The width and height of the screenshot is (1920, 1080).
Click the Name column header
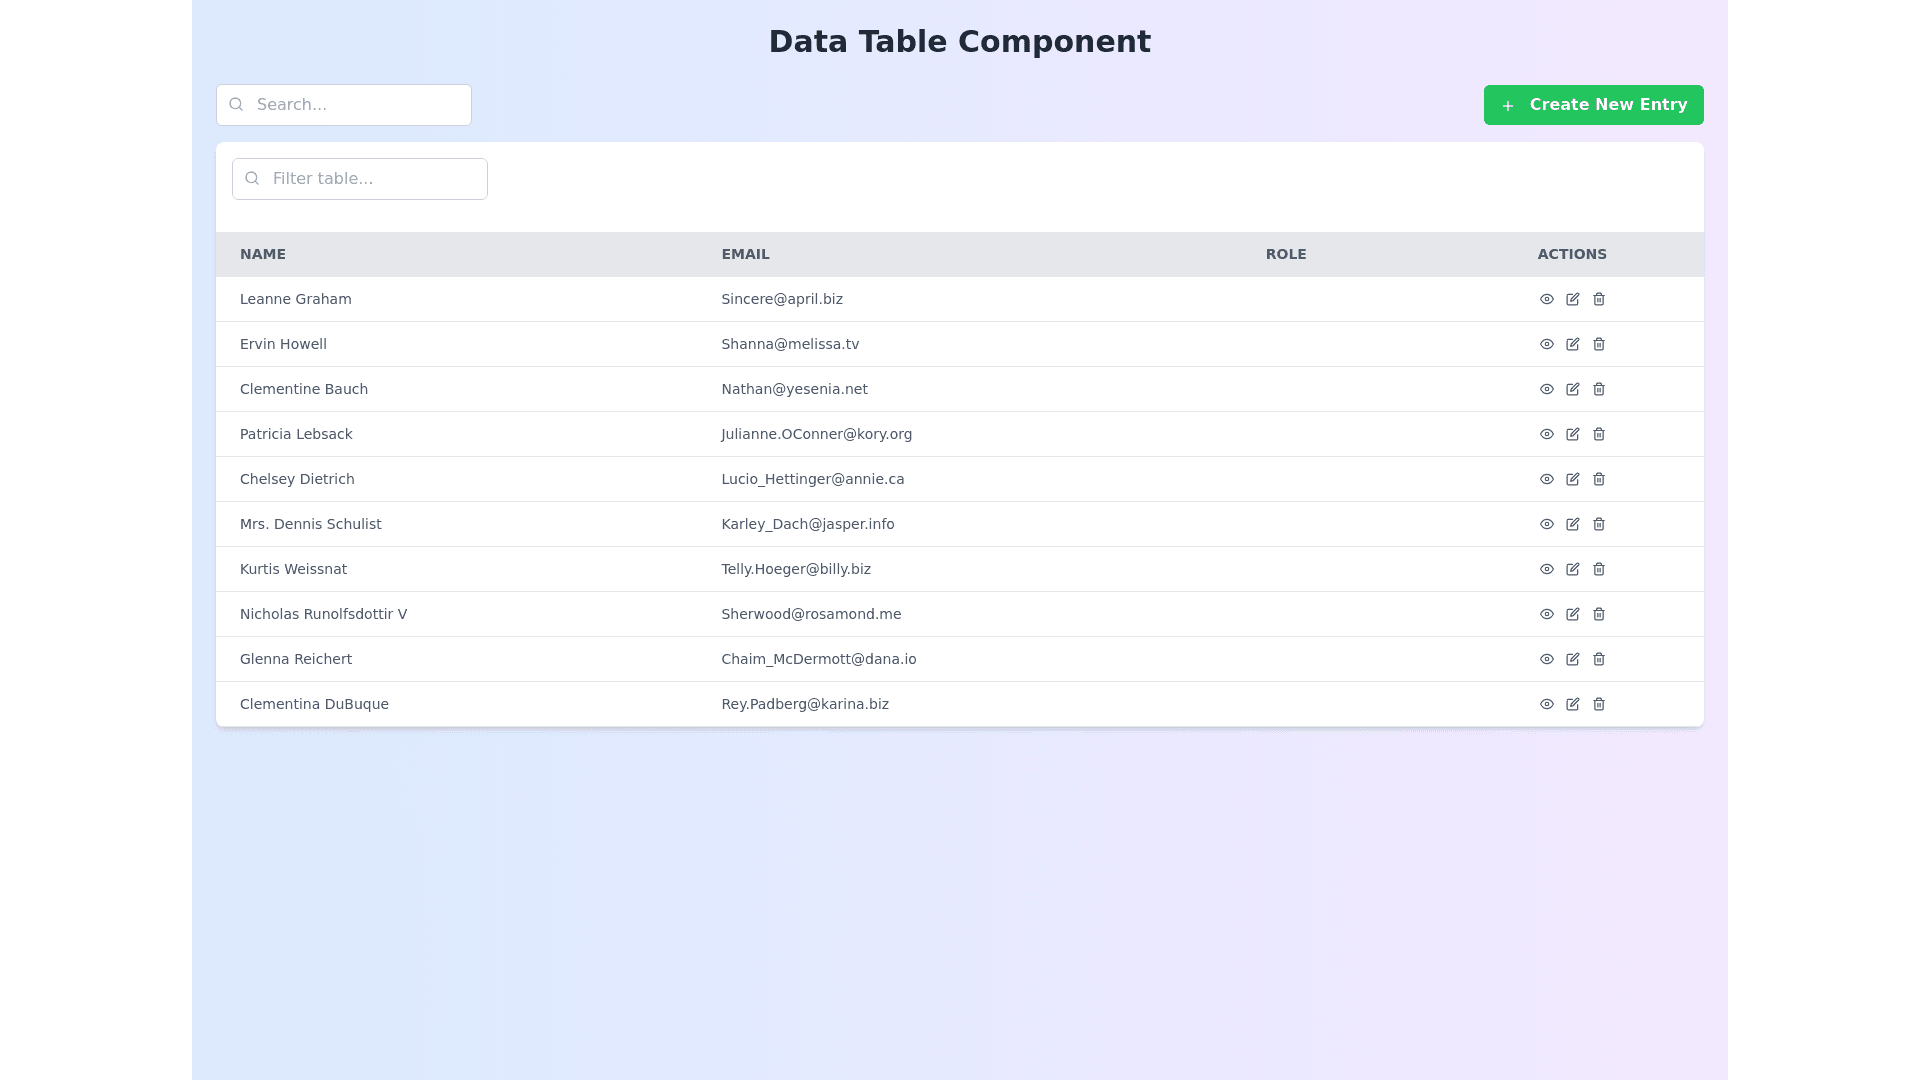pos(263,254)
